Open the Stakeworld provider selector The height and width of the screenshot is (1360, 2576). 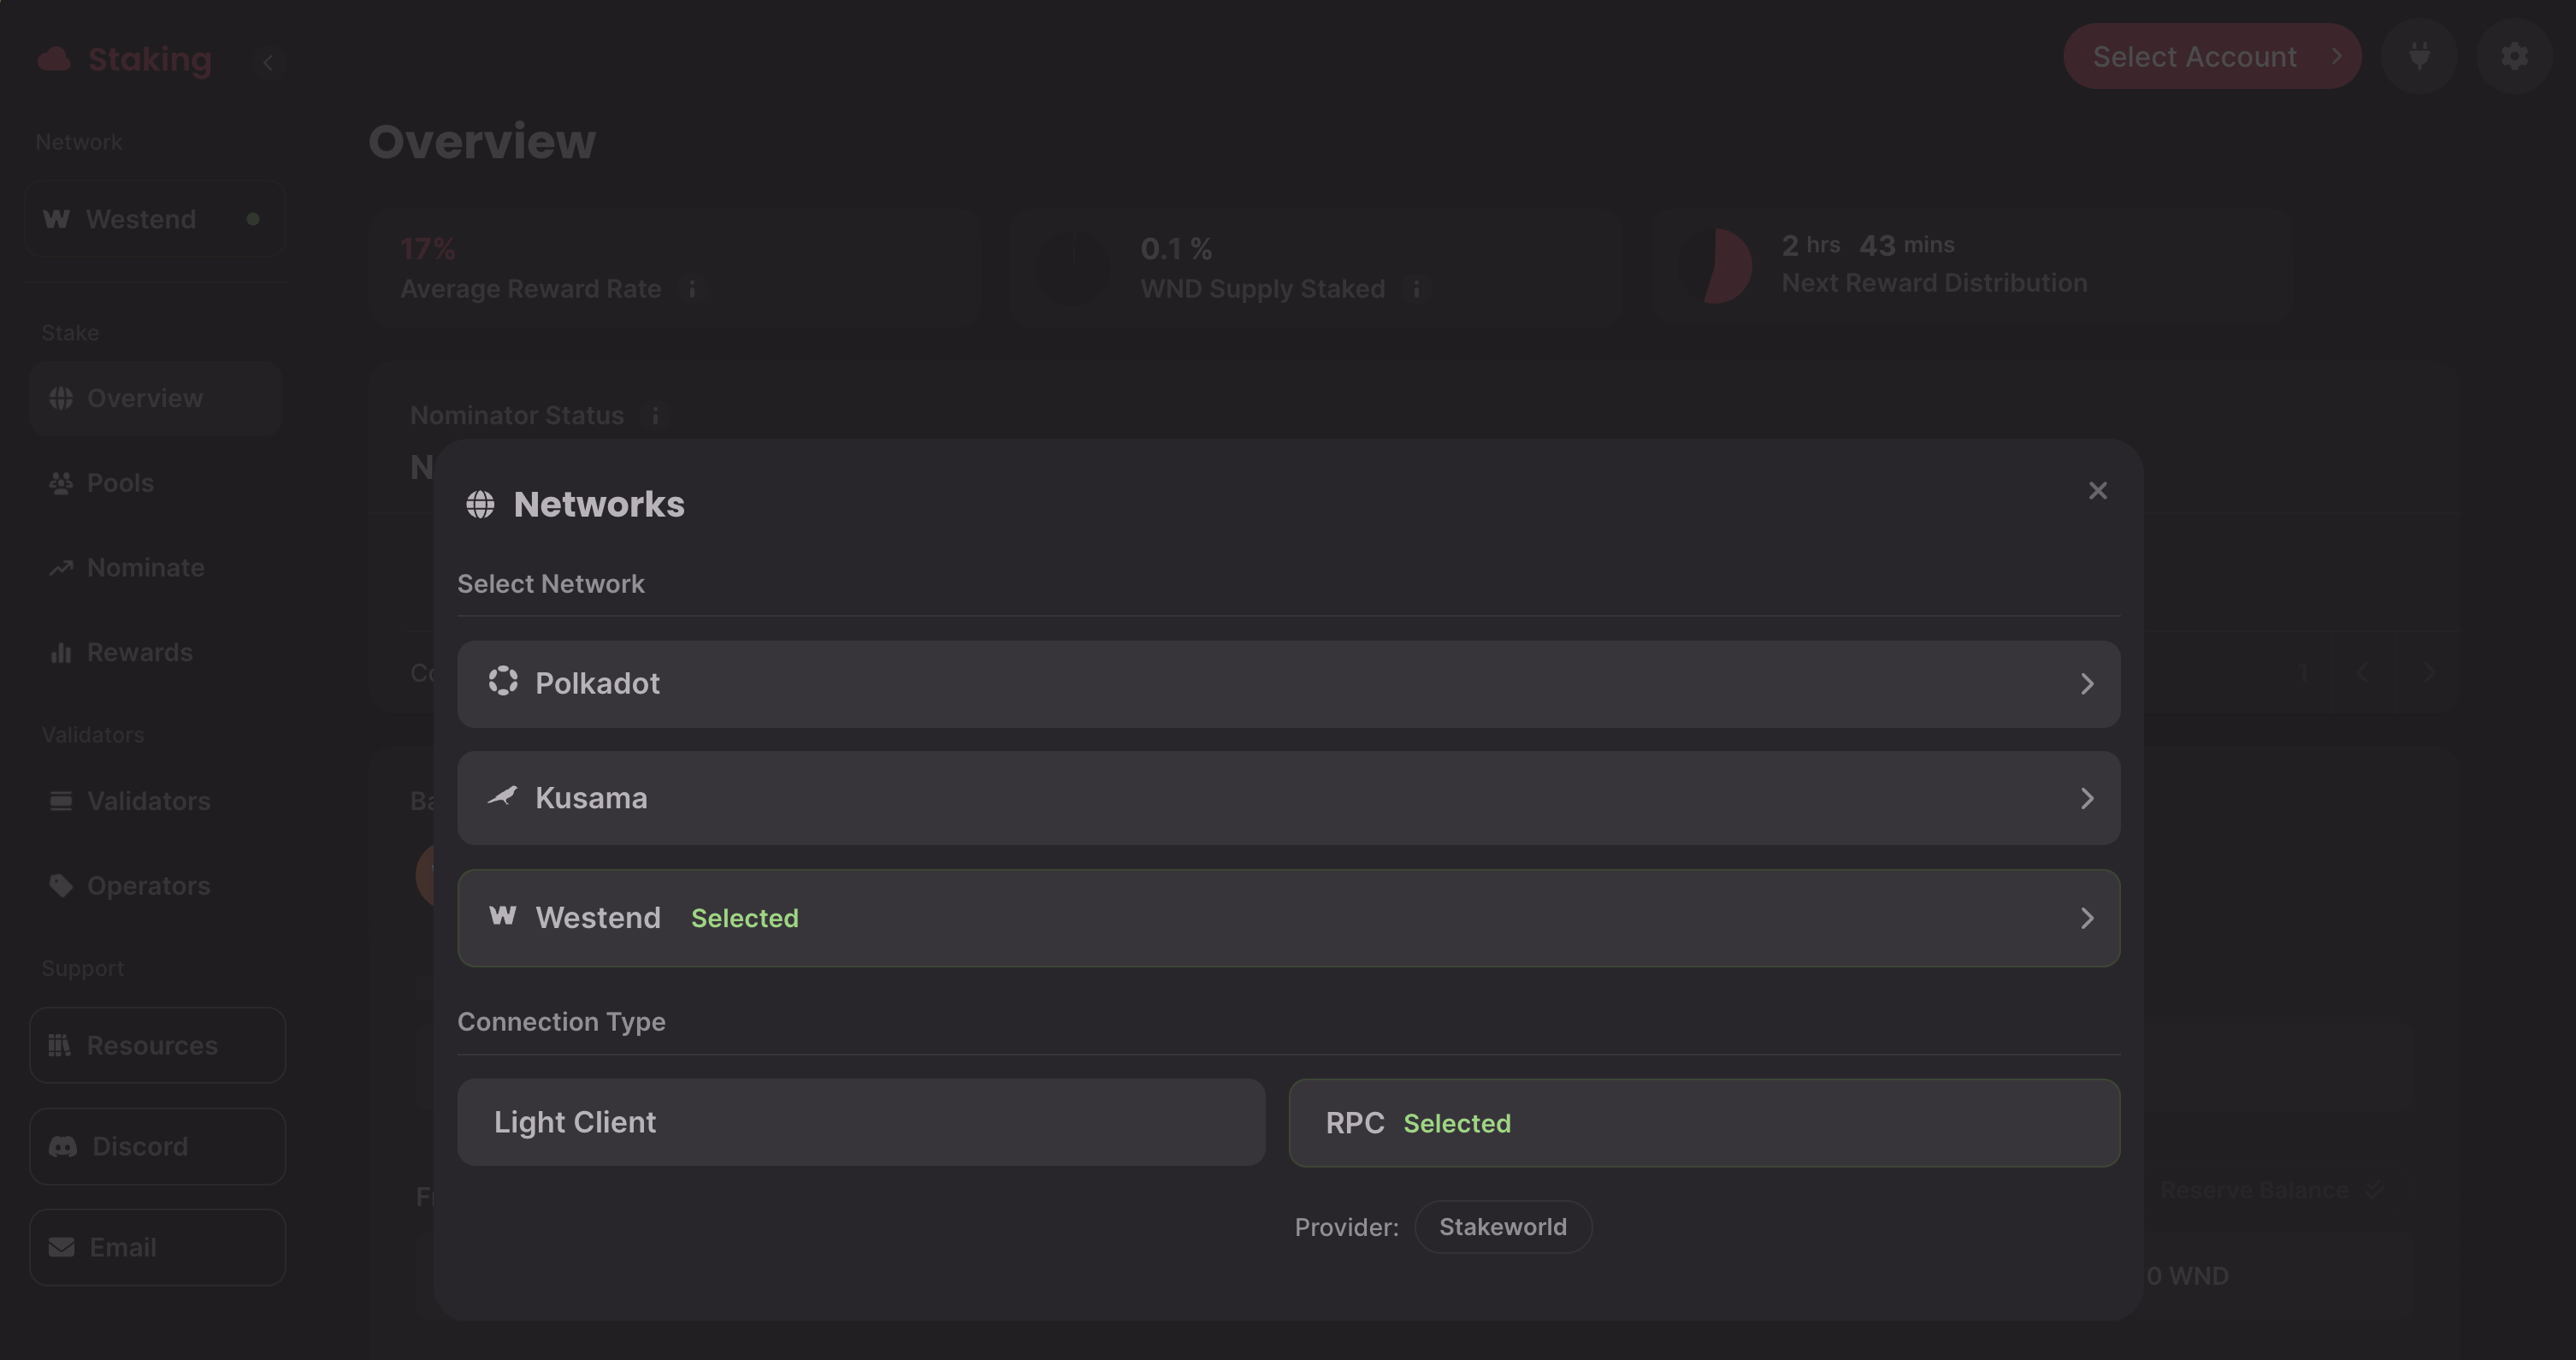coord(1502,1227)
